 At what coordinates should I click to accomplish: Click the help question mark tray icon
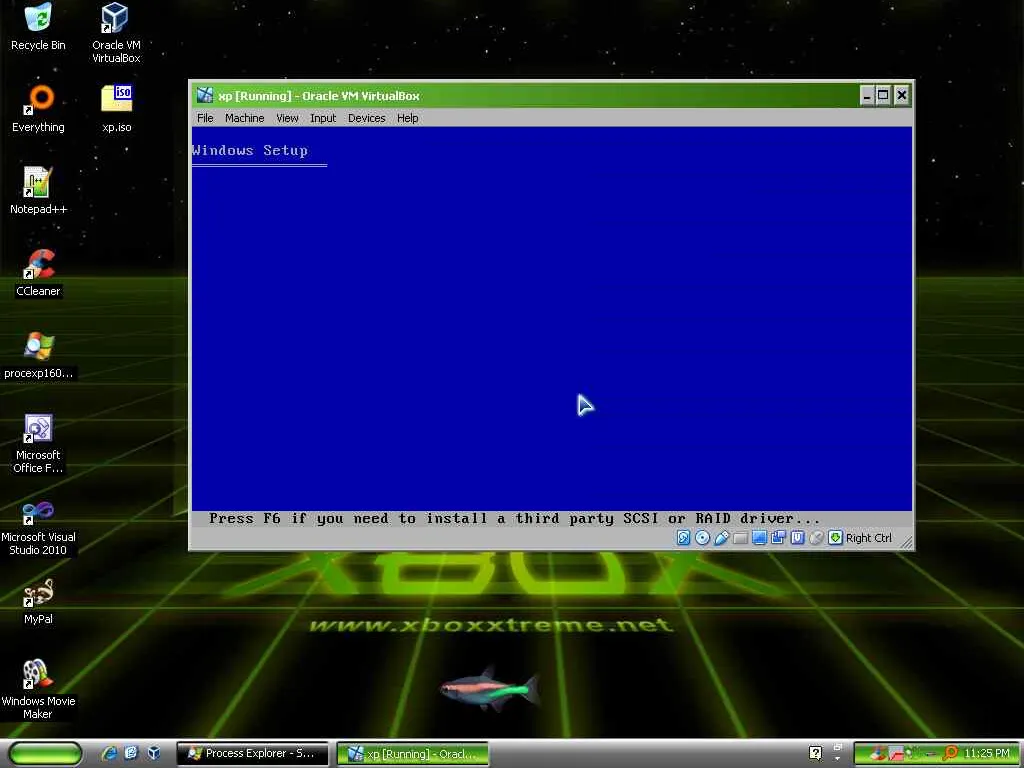point(815,753)
